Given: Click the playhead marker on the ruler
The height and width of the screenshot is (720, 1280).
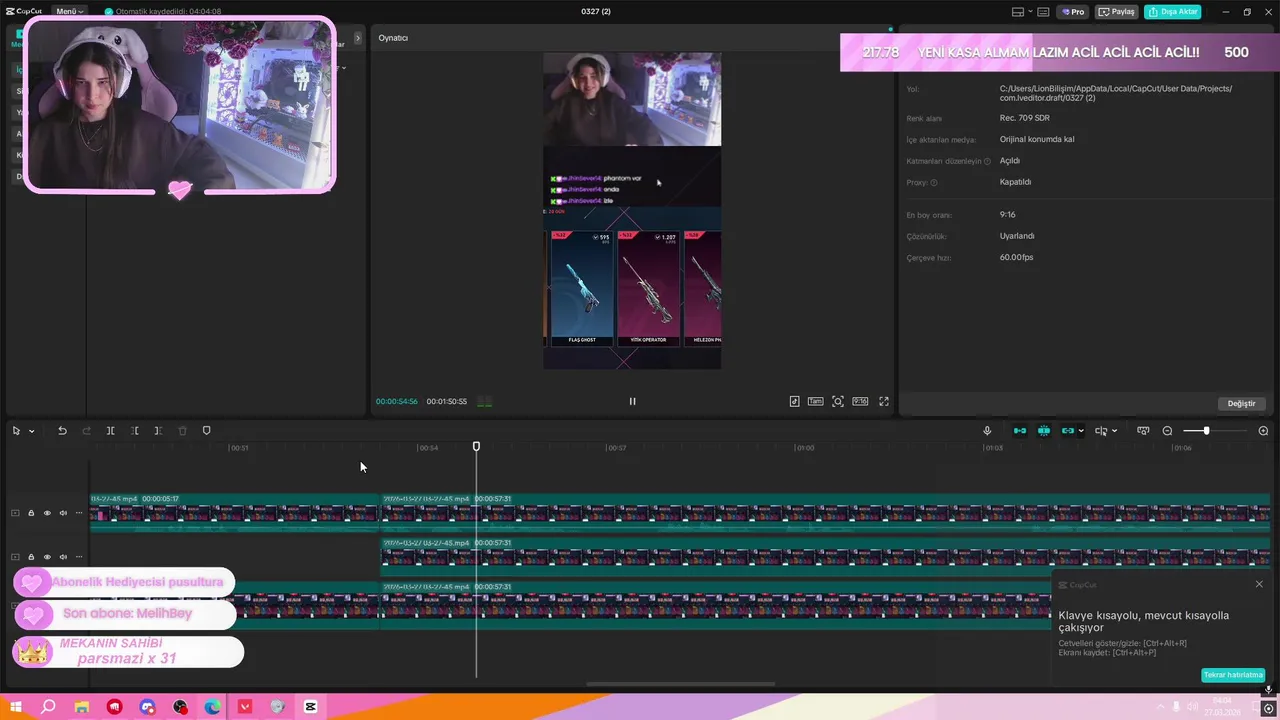Looking at the screenshot, I should (476, 446).
